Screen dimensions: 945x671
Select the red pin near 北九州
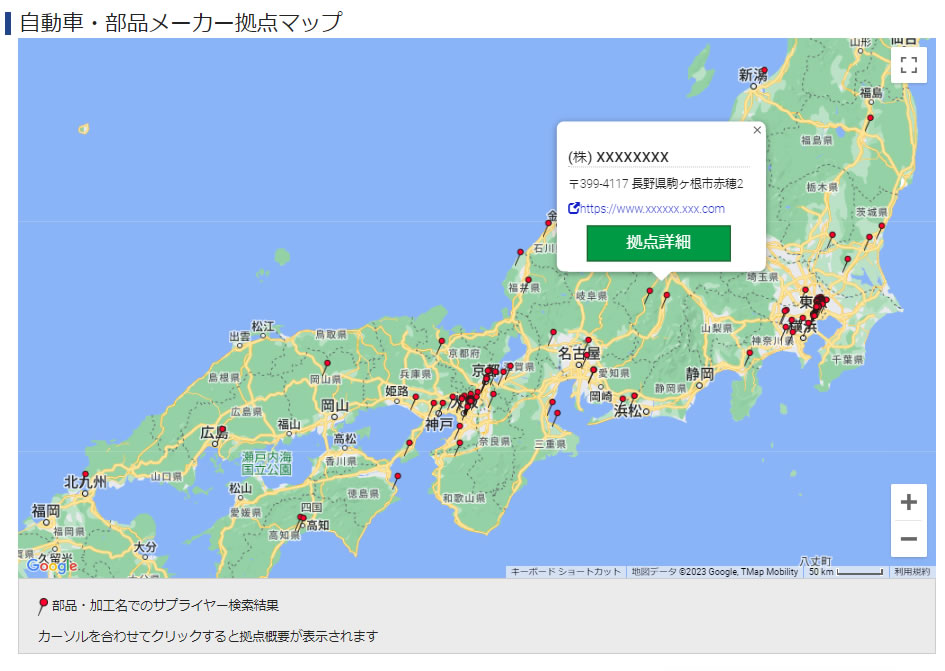86,474
